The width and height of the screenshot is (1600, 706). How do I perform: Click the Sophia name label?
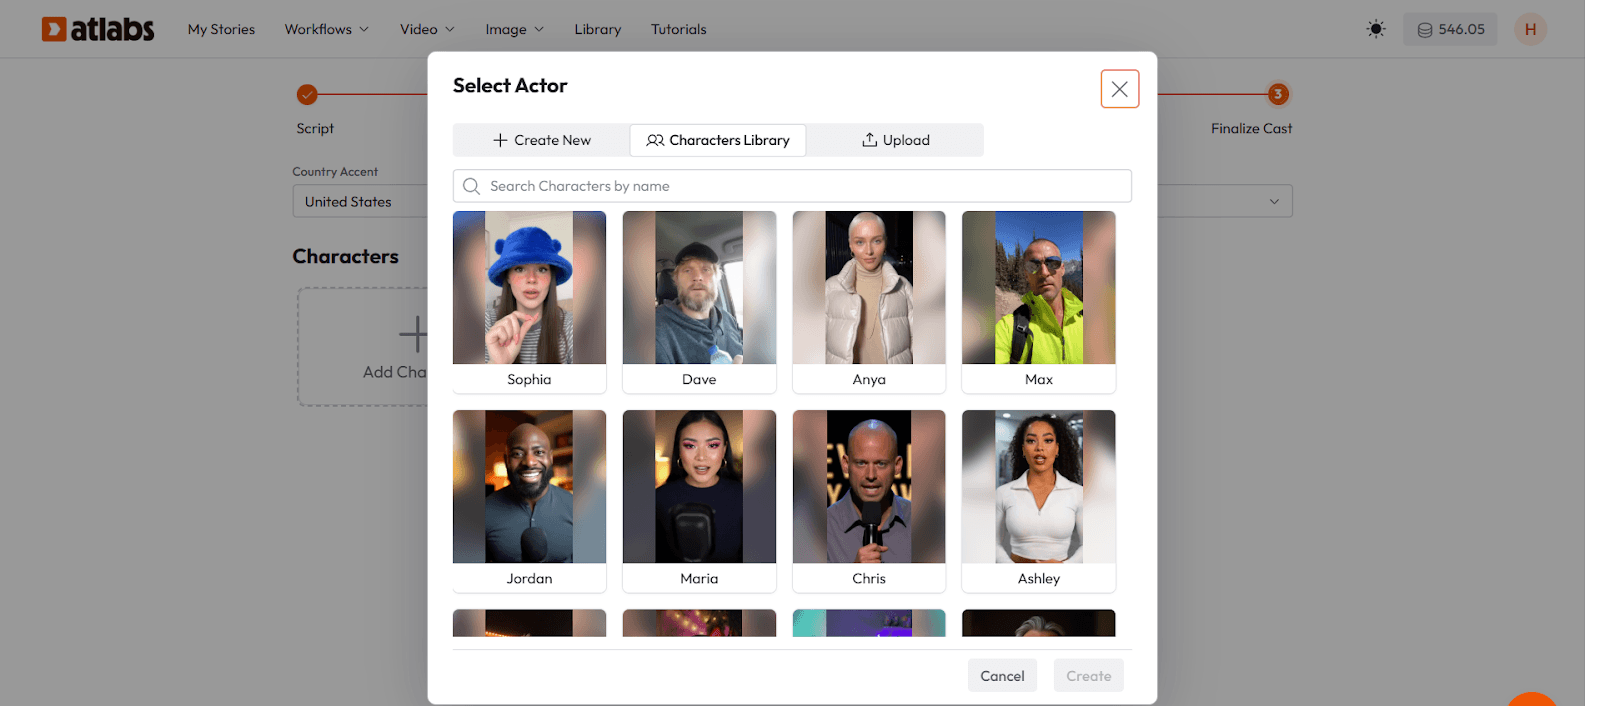coord(529,379)
